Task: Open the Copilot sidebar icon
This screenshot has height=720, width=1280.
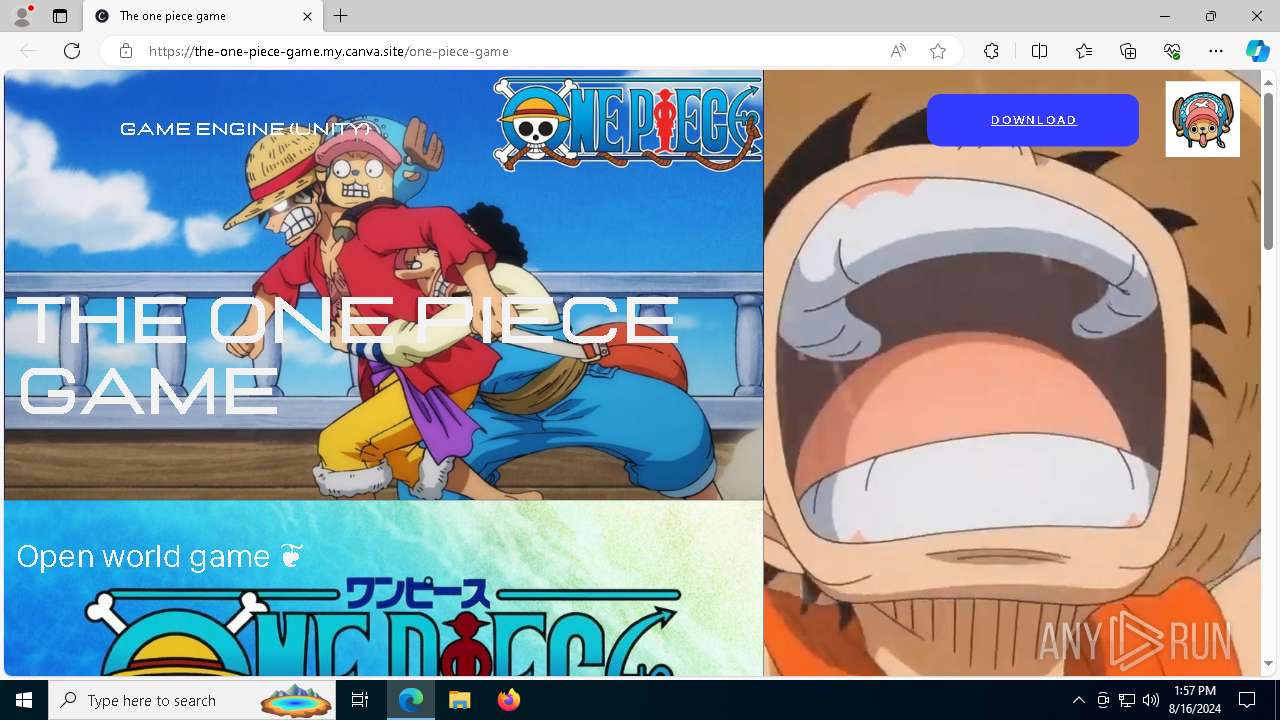Action: pos(1257,51)
